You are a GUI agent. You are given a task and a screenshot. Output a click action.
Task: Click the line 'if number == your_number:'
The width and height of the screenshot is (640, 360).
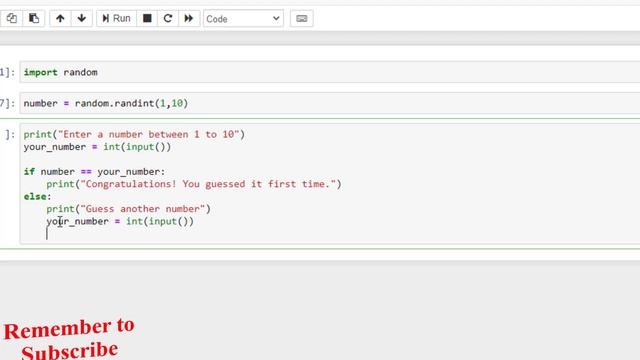click(x=94, y=171)
